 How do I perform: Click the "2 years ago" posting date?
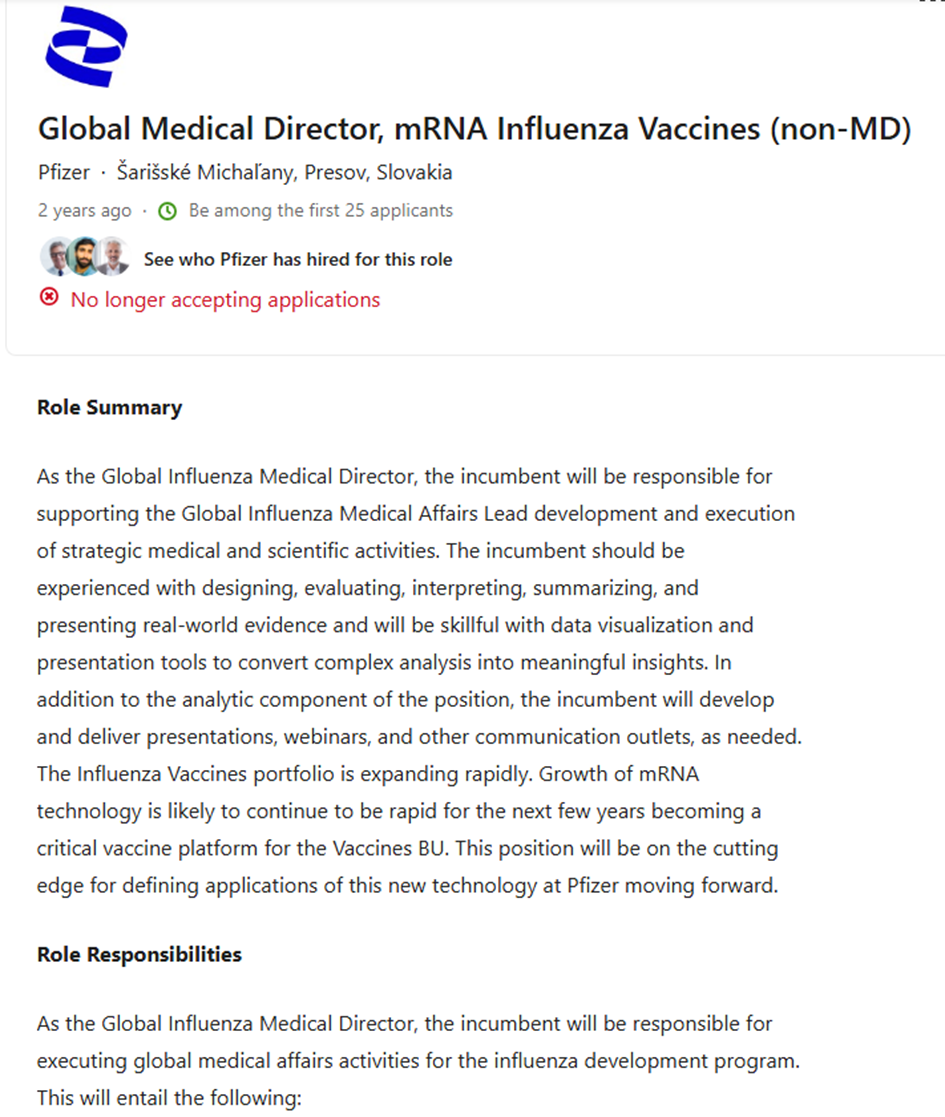point(84,211)
